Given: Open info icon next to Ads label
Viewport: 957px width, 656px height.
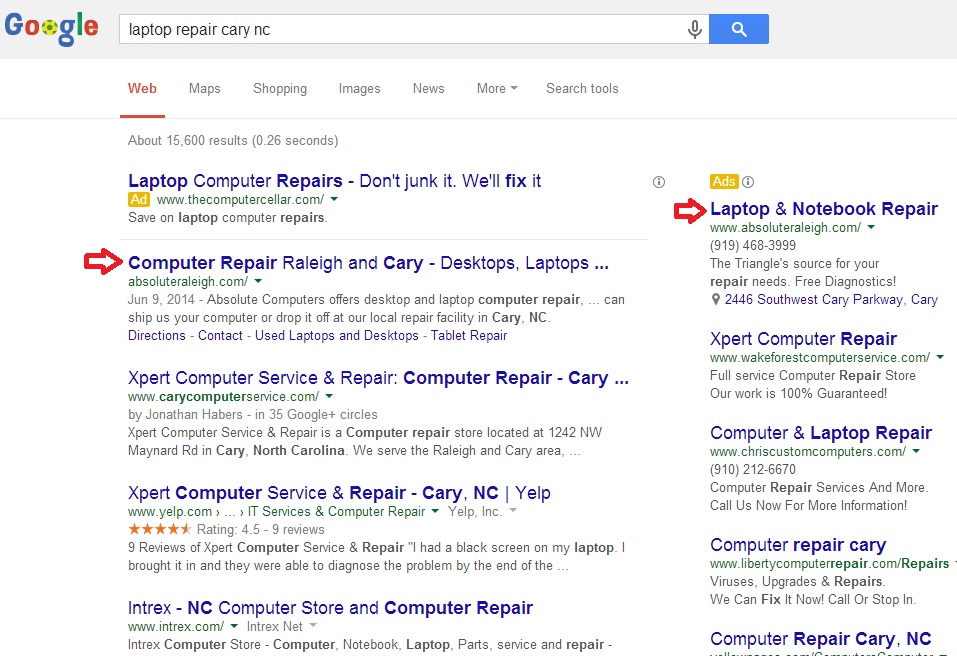Looking at the screenshot, I should point(748,182).
